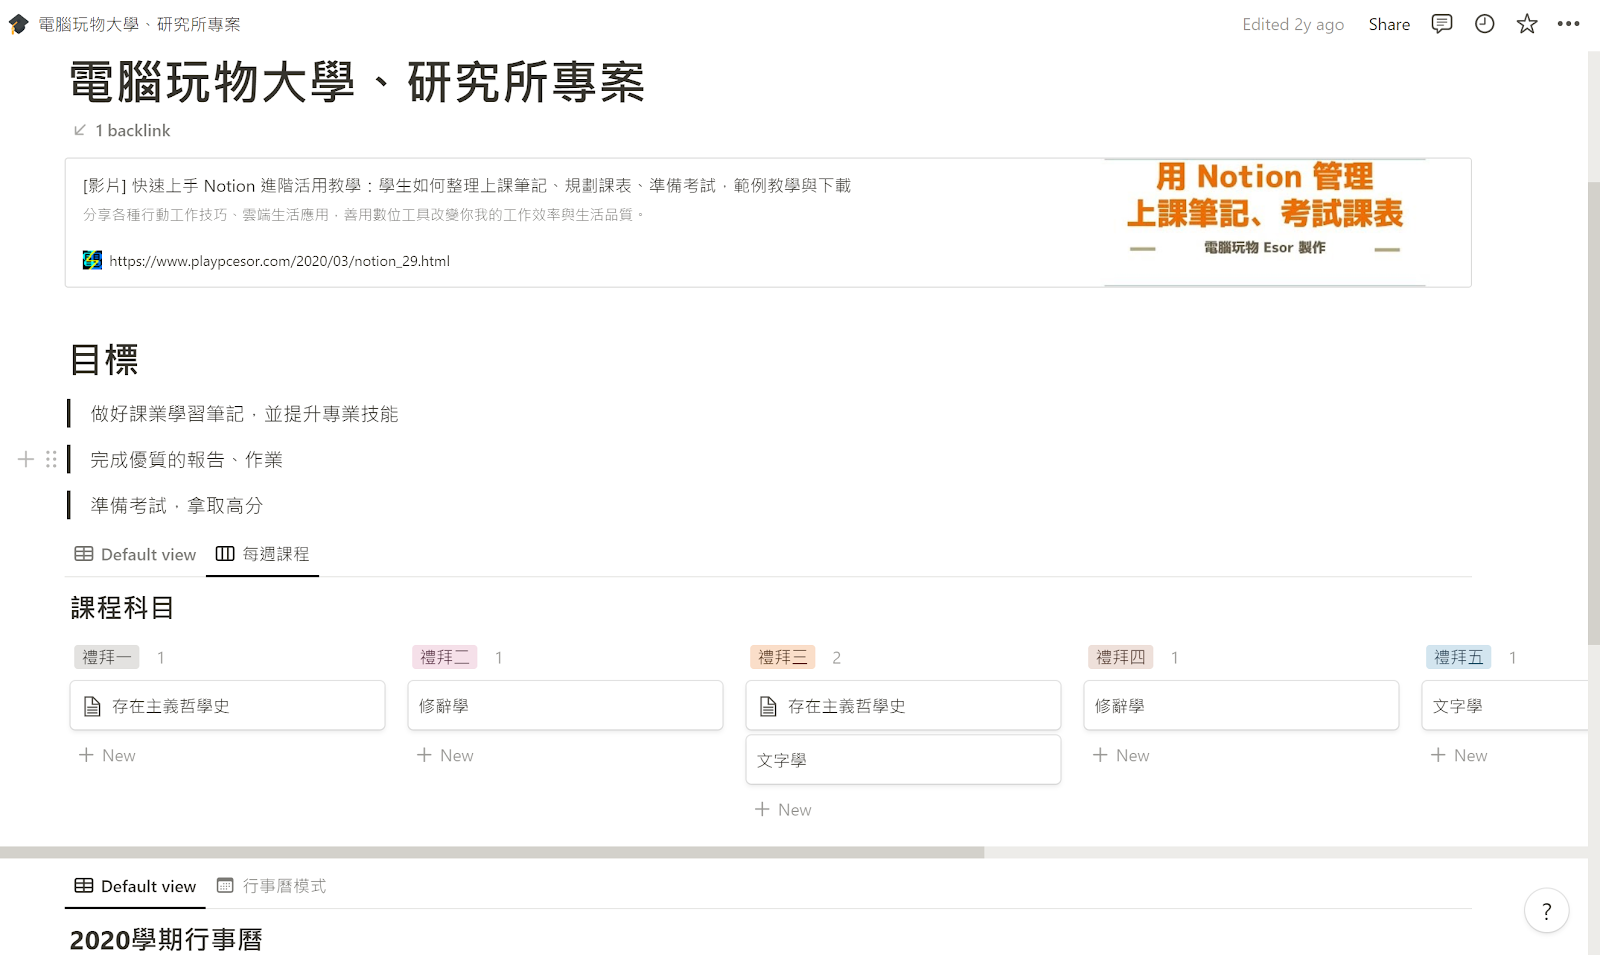Screen dimensions: 1600x955
Task: Click the six-dot drag handle icon
Action: (x=51, y=459)
